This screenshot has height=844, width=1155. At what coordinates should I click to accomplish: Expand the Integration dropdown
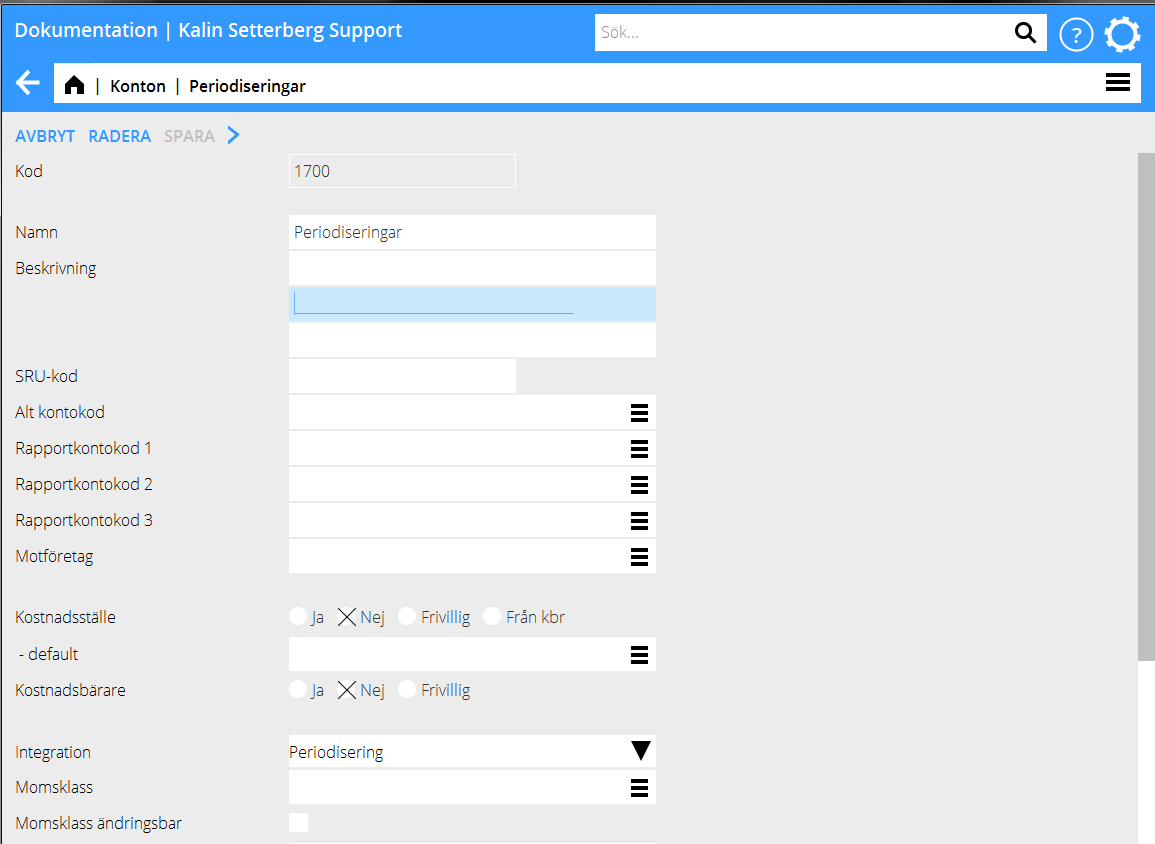click(x=640, y=752)
